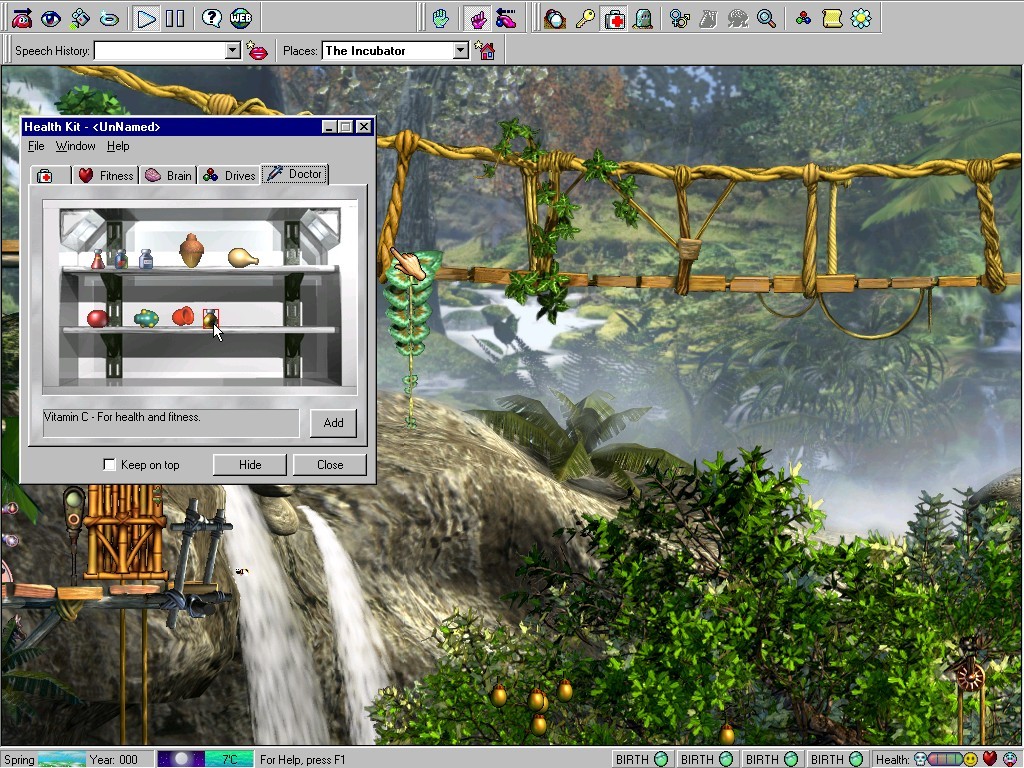The height and width of the screenshot is (768, 1024).
Task: Open the Hatchery egg icon
Action: pyautogui.click(x=554, y=18)
